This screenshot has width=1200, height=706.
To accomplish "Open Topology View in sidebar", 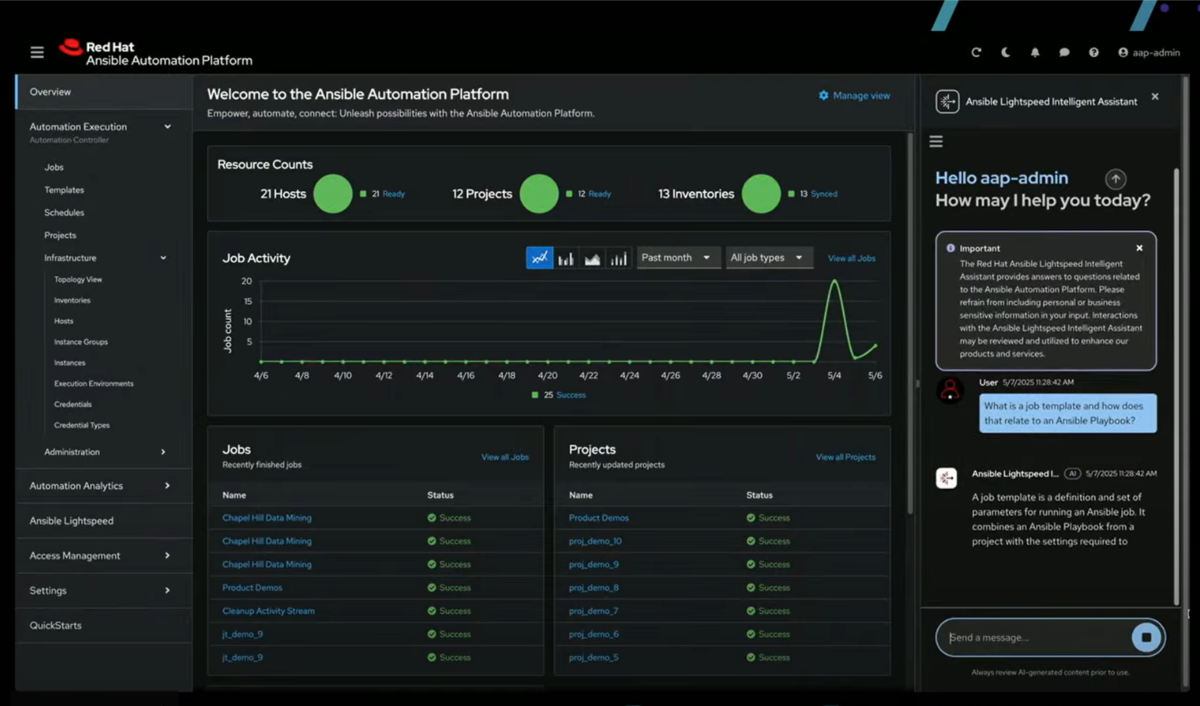I will coord(78,280).
